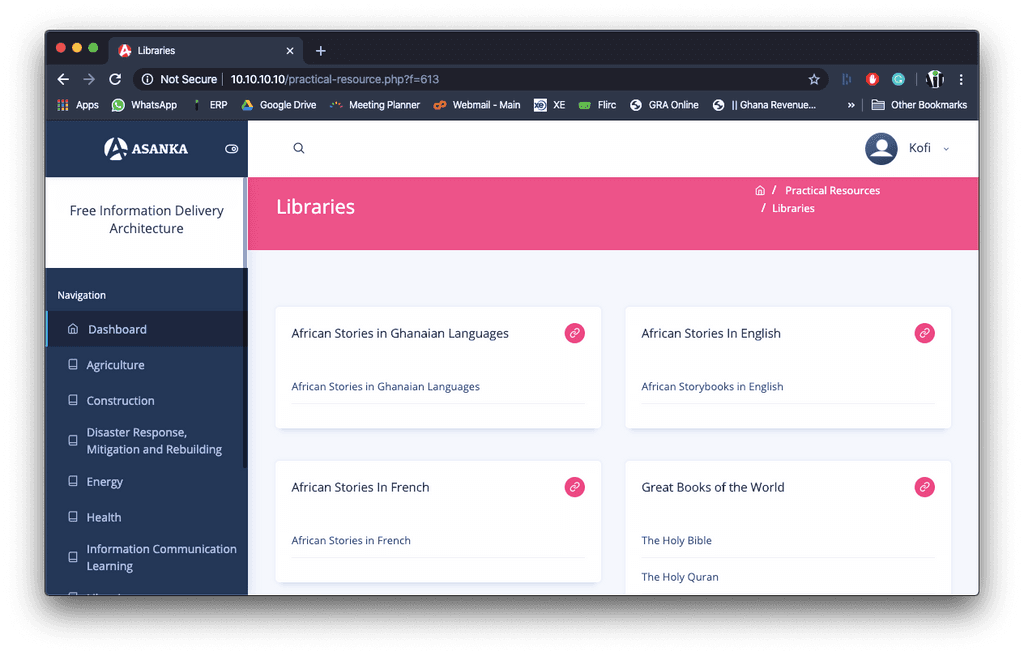The height and width of the screenshot is (655, 1024).
Task: Click the browser back arrow
Action: coord(63,79)
